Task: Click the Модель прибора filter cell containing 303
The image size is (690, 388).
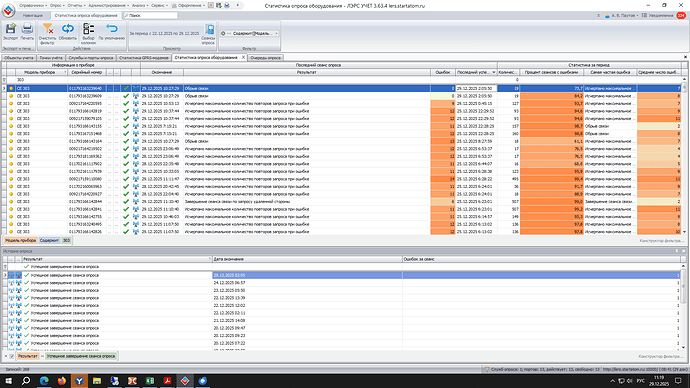Action: [41, 80]
